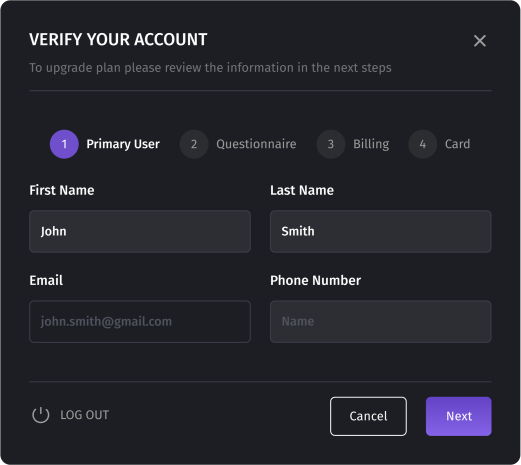Go to the Primary User step
The width and height of the screenshot is (521, 465).
[x=123, y=144]
